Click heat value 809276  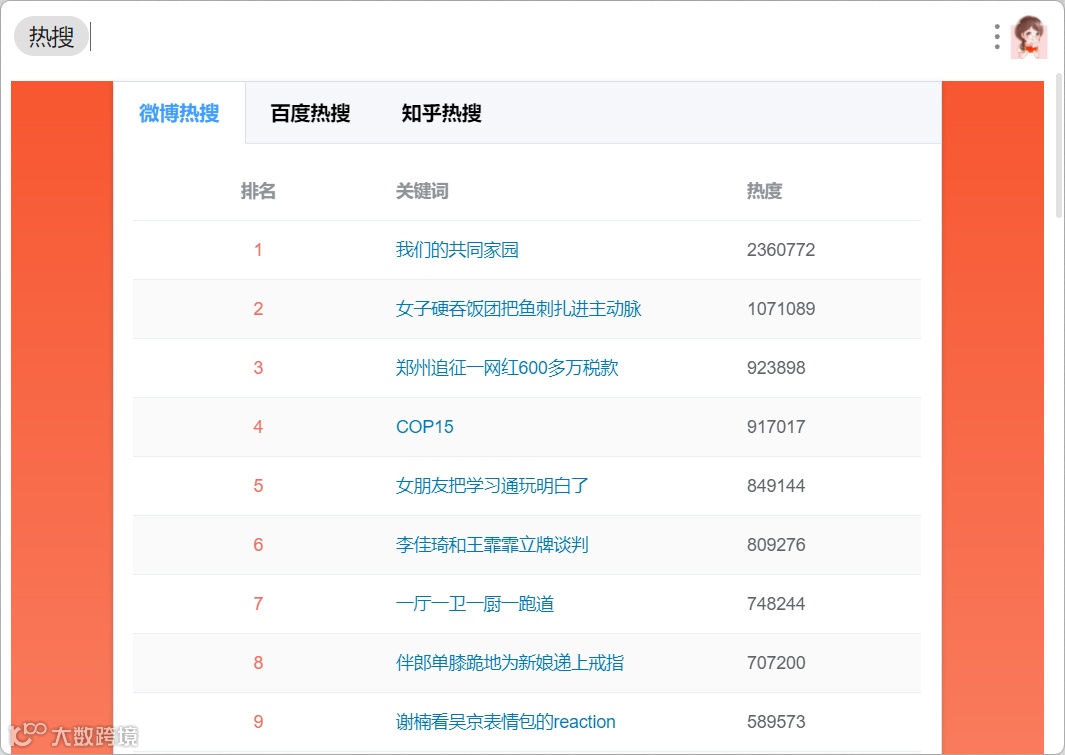(x=776, y=545)
